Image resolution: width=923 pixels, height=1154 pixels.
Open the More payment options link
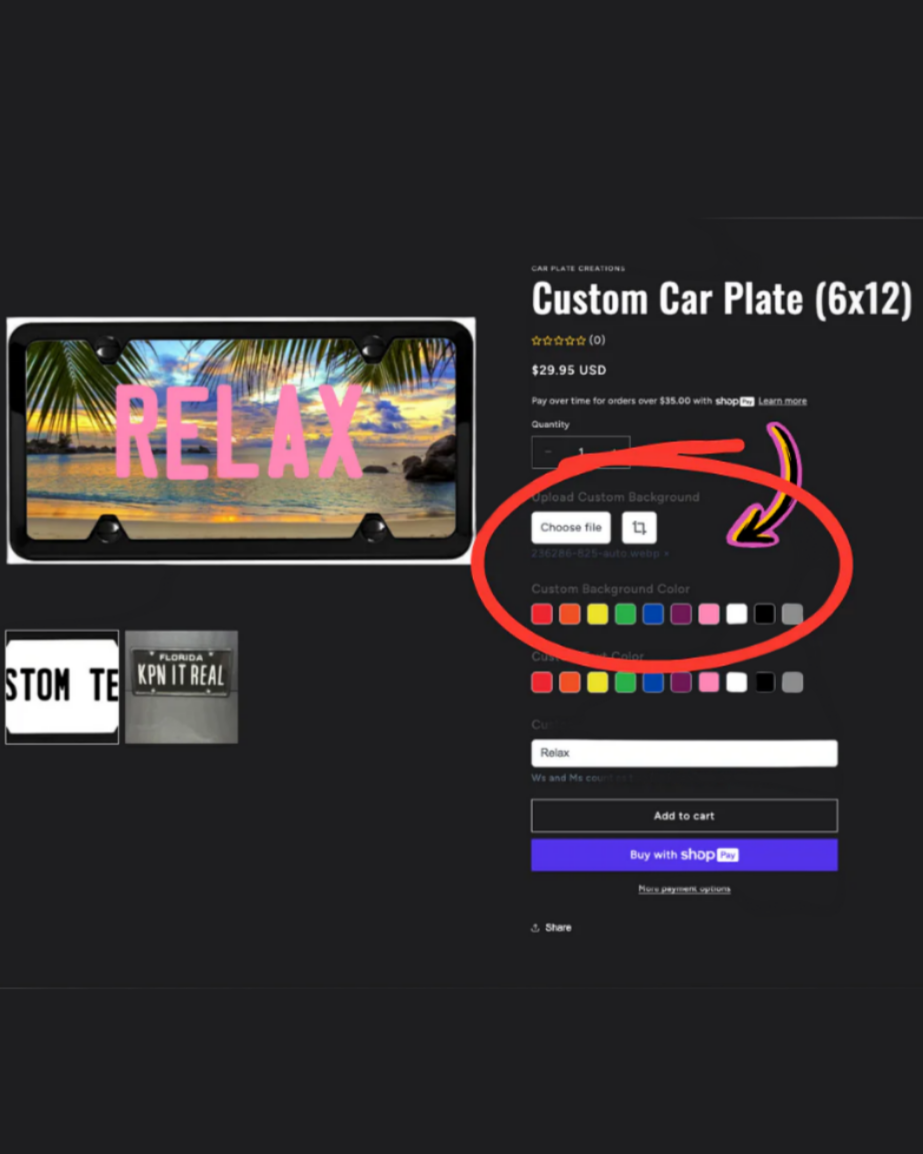click(684, 889)
